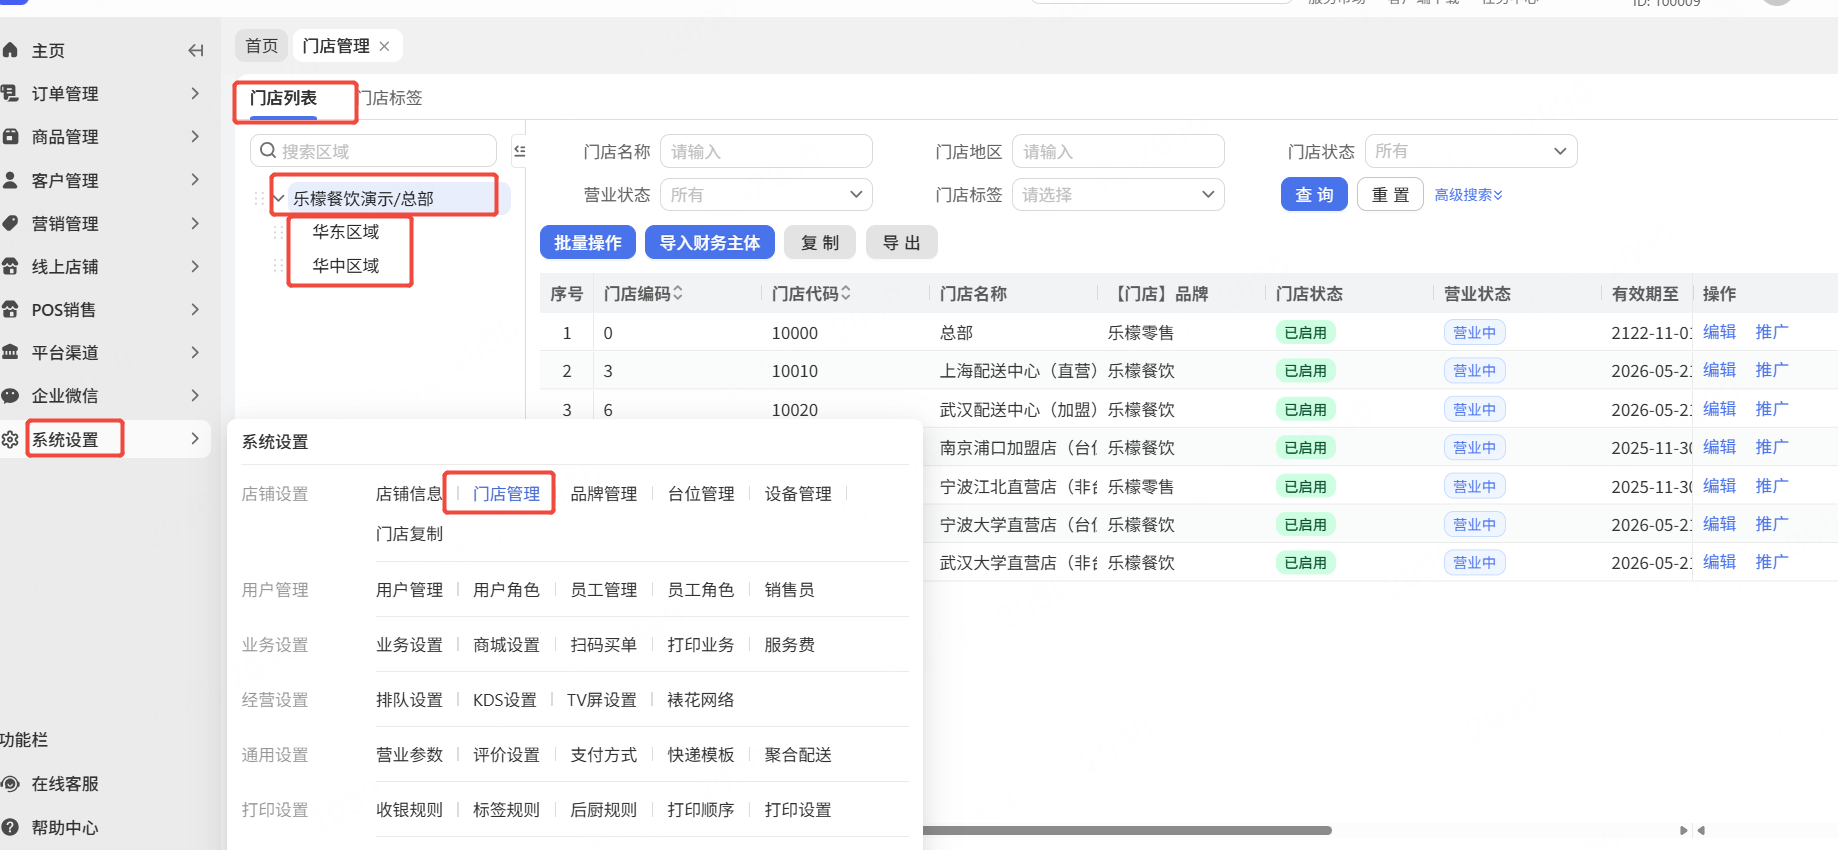
Task: Click the 主页 home icon in sidebar
Action: point(10,50)
